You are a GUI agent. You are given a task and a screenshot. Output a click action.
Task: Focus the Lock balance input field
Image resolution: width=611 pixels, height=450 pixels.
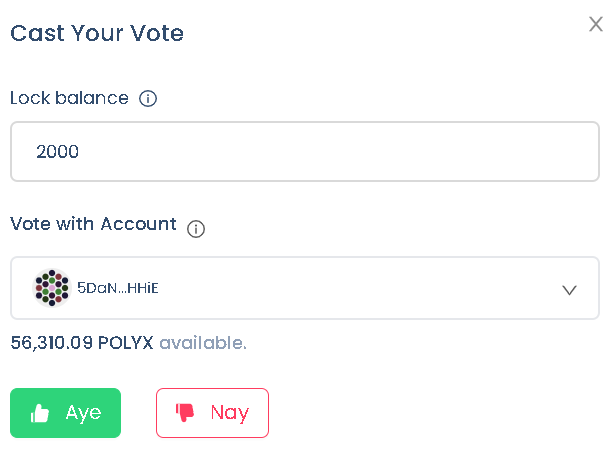305,151
